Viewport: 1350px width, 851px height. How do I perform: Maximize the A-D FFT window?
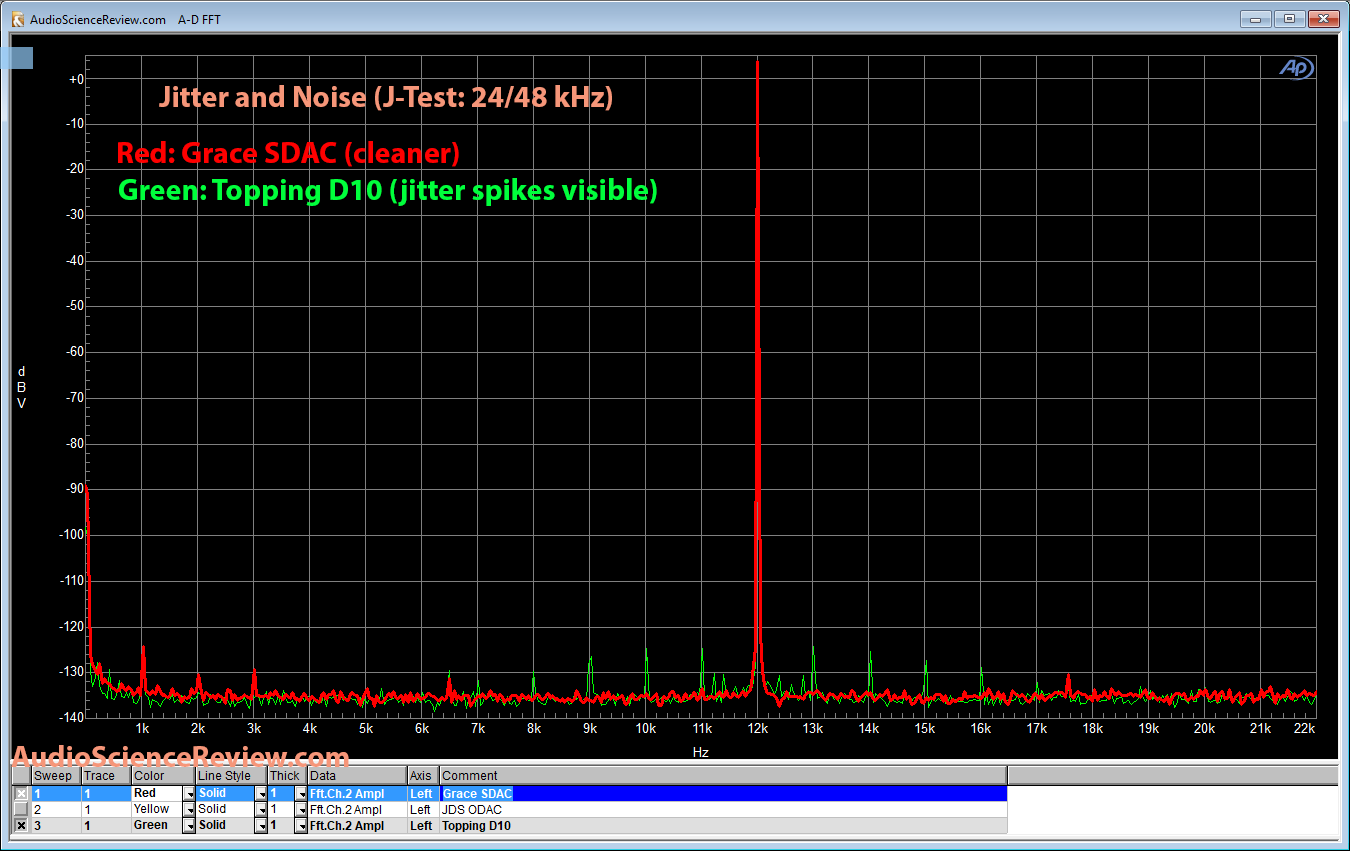[x=1289, y=18]
